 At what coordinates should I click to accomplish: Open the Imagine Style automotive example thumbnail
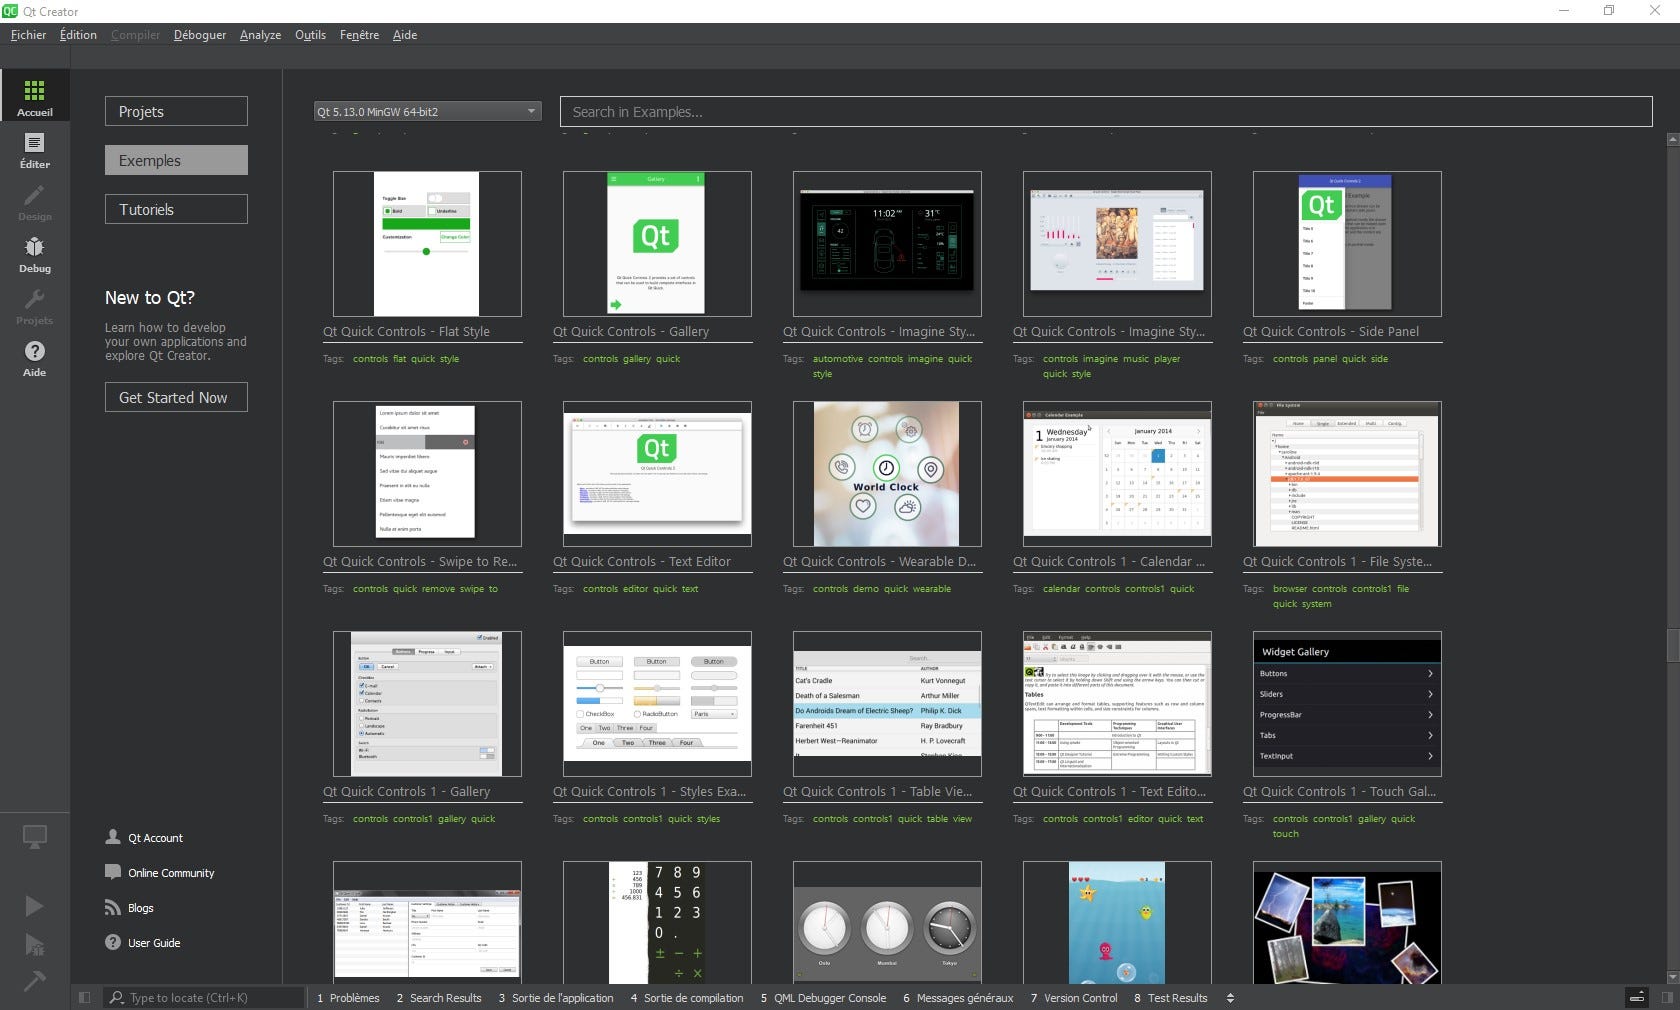click(887, 244)
